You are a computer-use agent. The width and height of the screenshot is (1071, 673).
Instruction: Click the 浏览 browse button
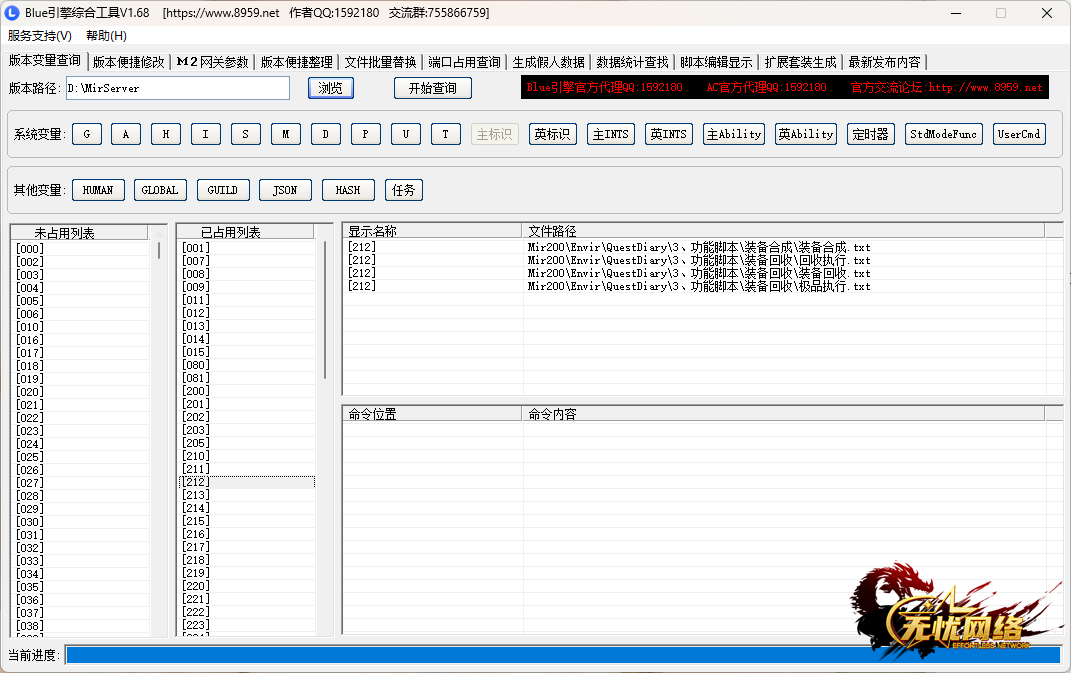(331, 88)
